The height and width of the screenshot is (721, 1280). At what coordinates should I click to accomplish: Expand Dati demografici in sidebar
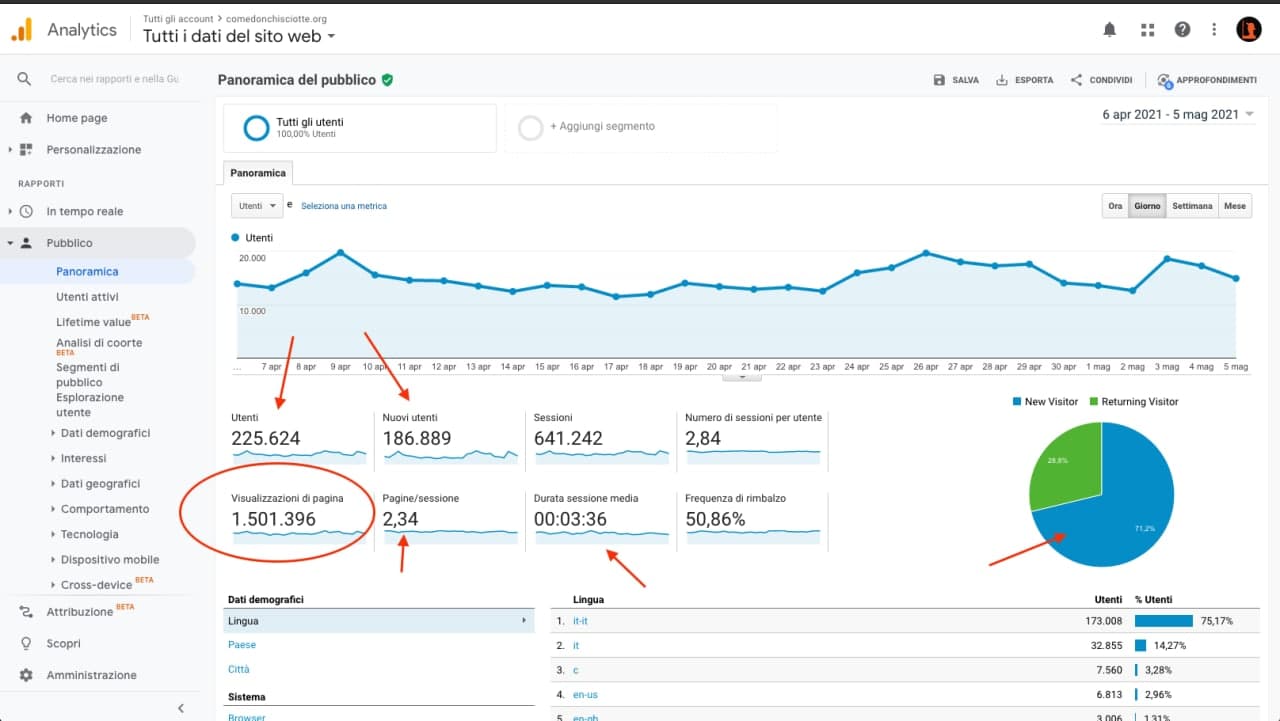click(x=105, y=433)
